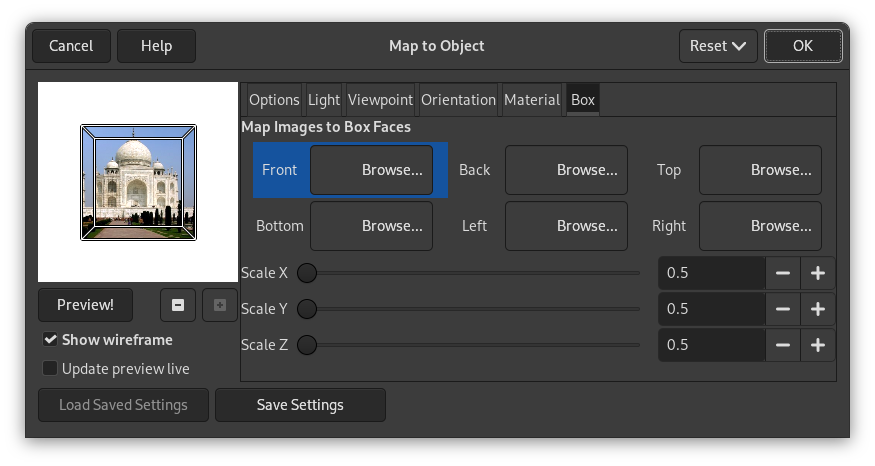Increase Scale Z with plus button

[x=817, y=345]
